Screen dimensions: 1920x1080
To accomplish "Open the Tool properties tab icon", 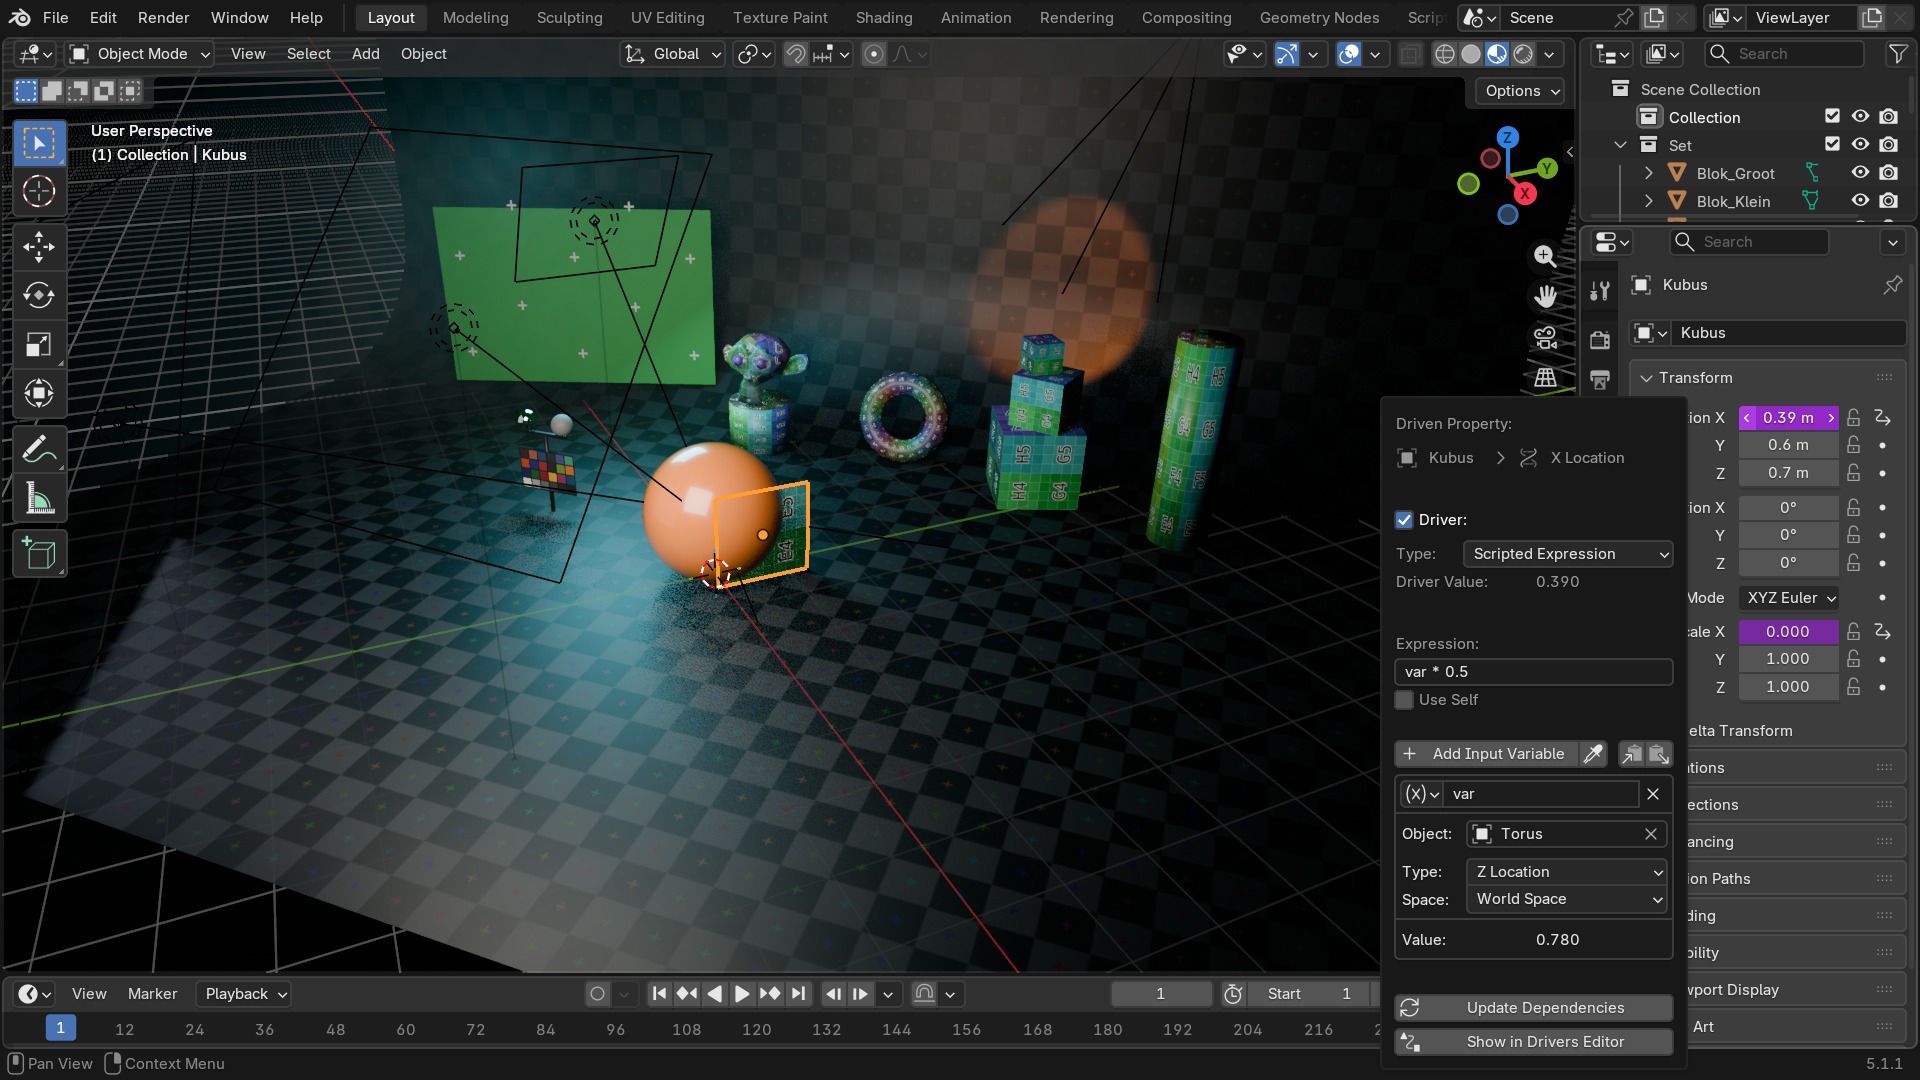I will coord(1600,290).
